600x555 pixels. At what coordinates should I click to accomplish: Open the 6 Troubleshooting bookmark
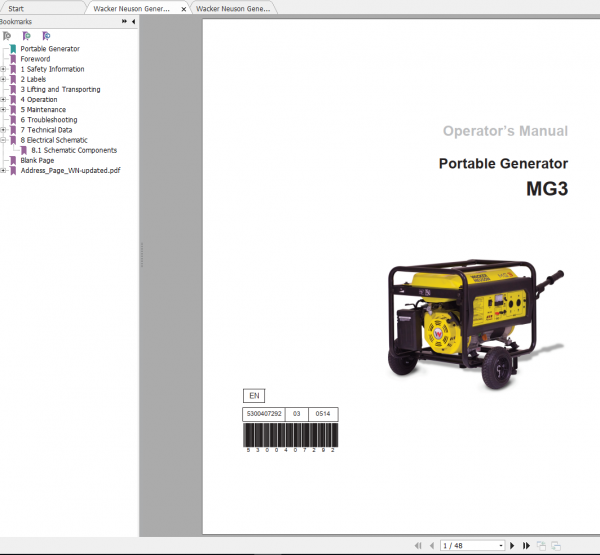tap(49, 120)
